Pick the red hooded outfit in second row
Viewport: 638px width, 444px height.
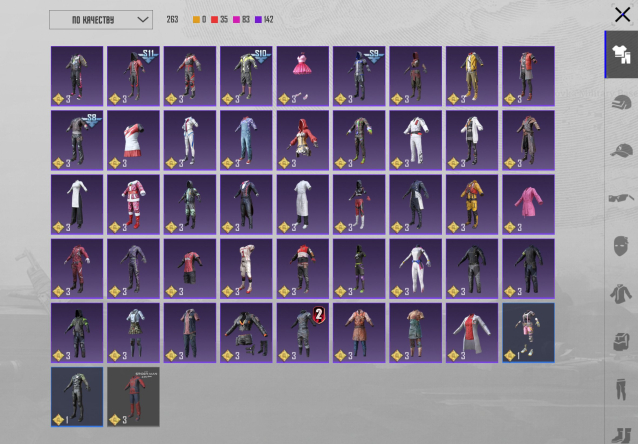[x=302, y=140]
